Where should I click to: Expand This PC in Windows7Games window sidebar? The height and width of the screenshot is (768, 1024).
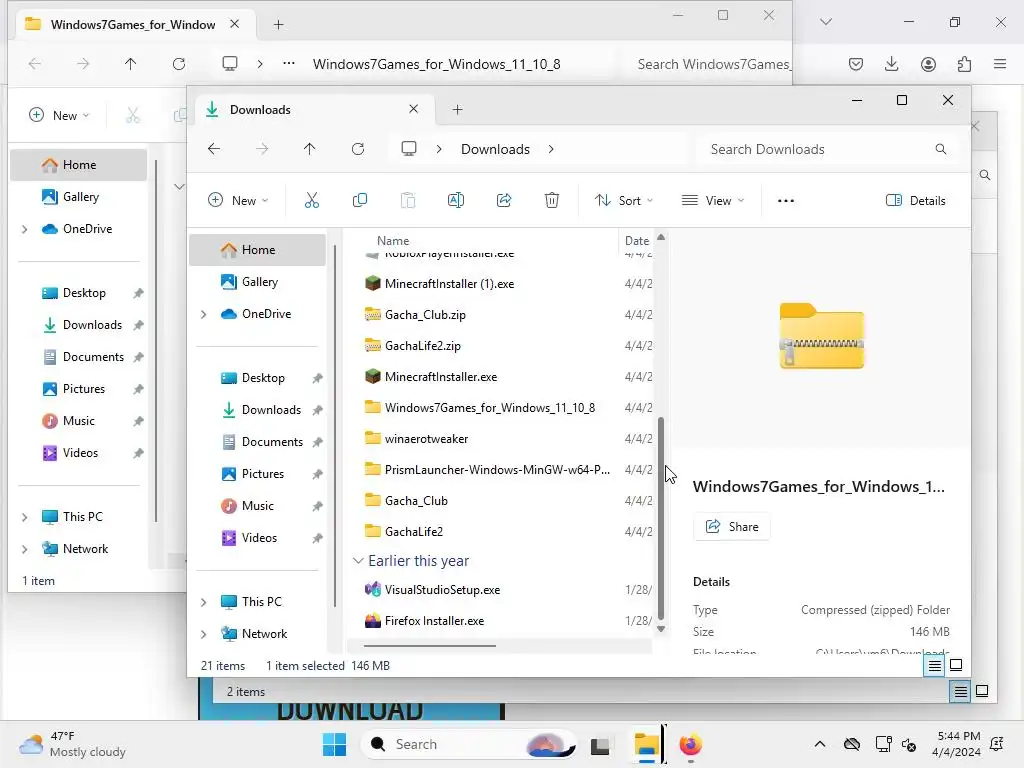(25, 517)
